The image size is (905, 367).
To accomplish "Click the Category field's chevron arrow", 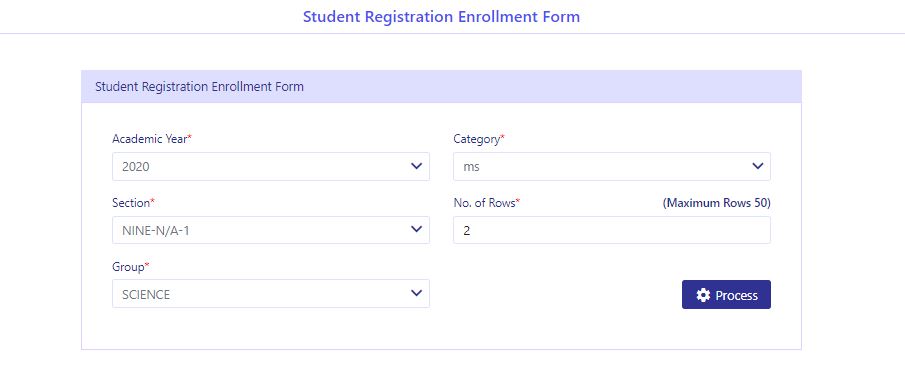I will 757,166.
